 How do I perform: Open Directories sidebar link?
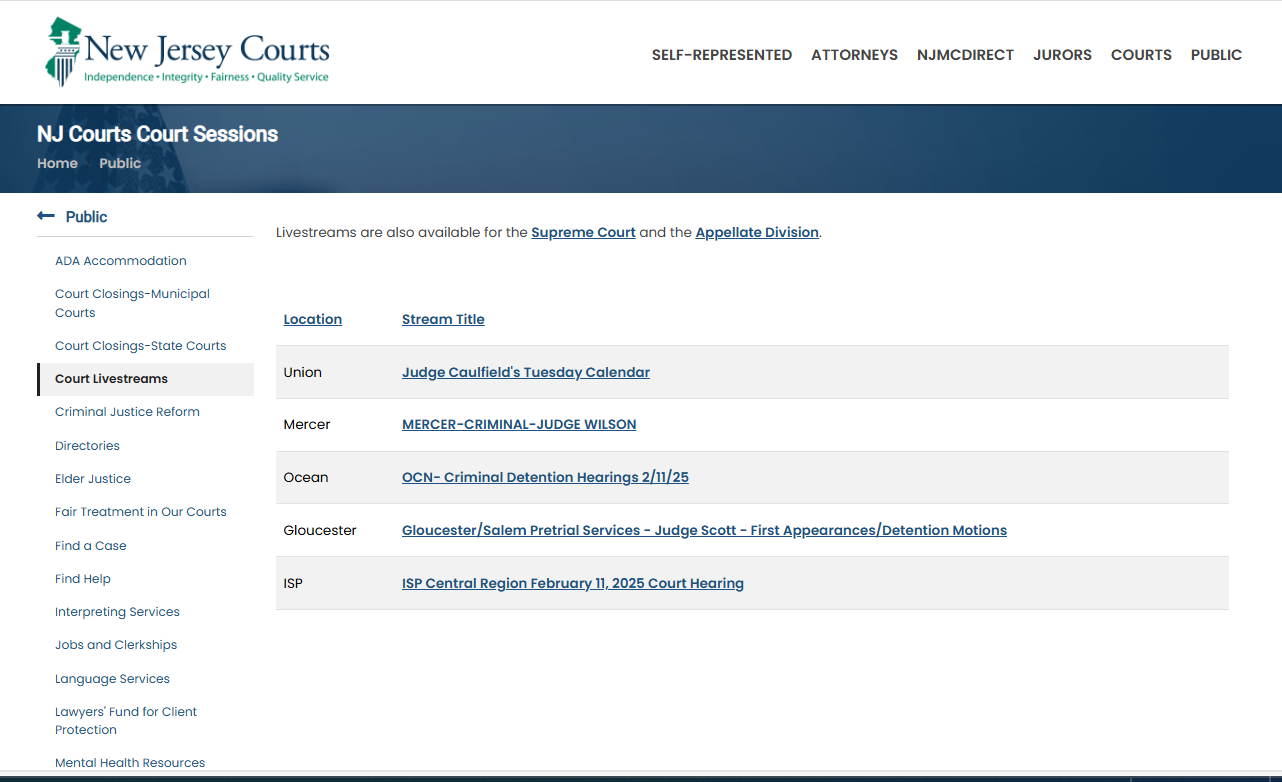point(87,446)
